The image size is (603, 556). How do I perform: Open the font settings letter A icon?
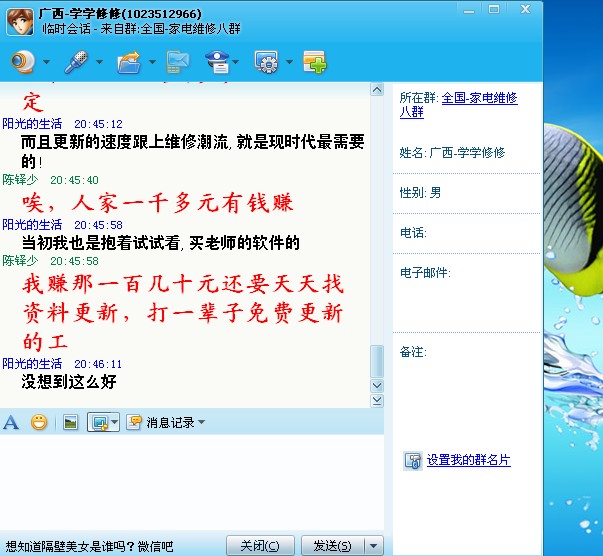click(11, 423)
